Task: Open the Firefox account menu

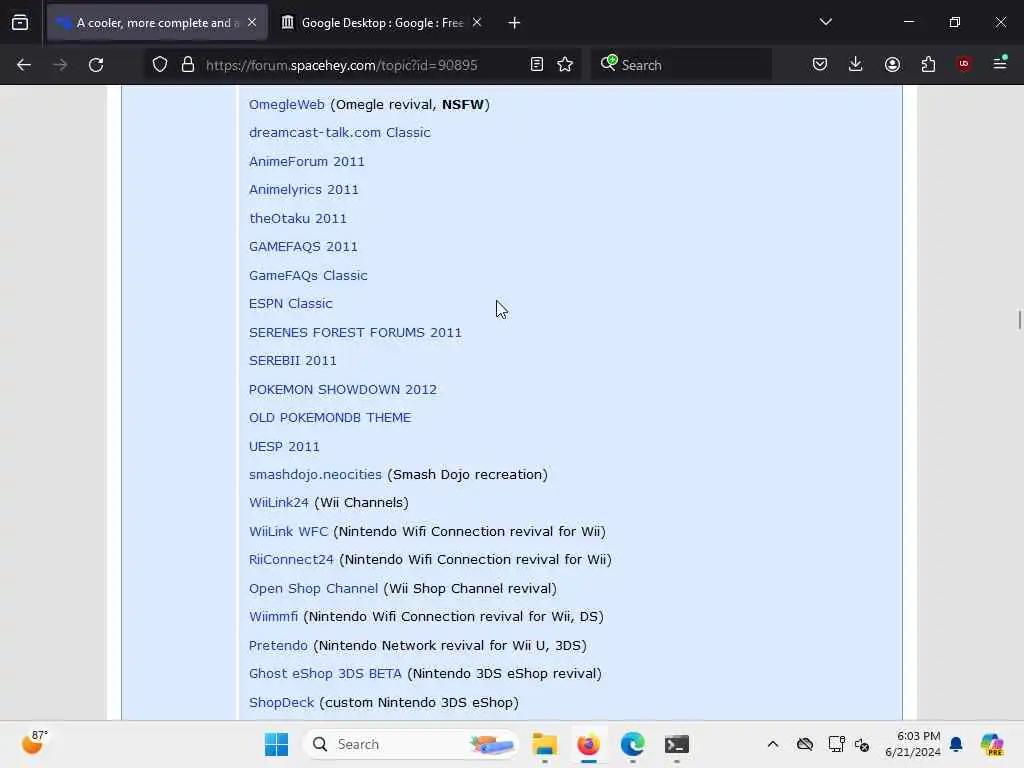Action: point(892,65)
